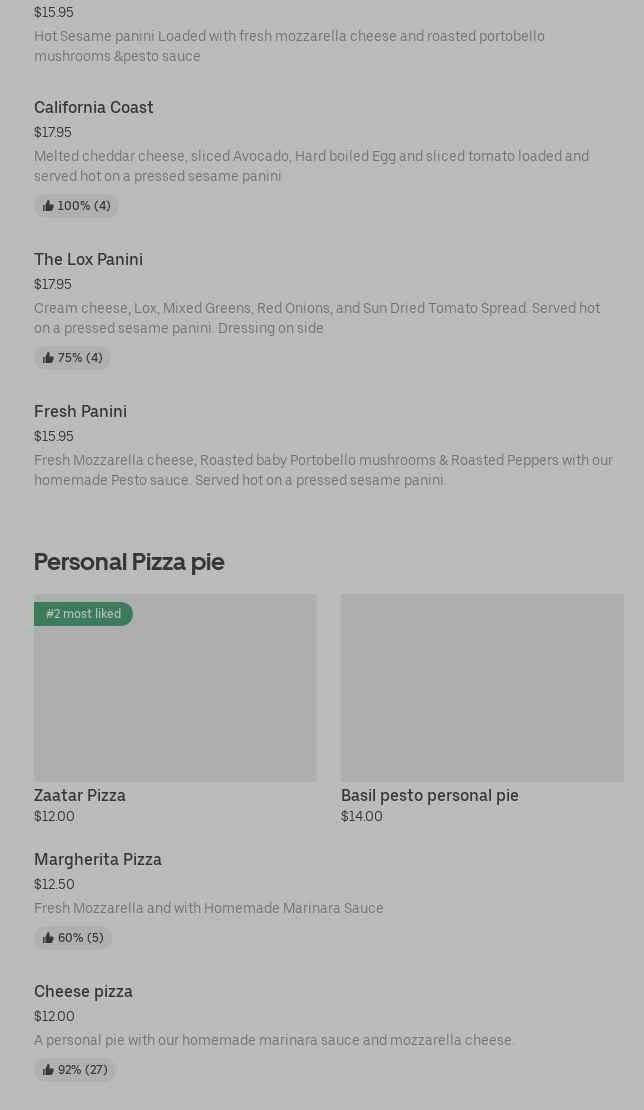Click thumbs-up icon under The Lox Panini

48,358
